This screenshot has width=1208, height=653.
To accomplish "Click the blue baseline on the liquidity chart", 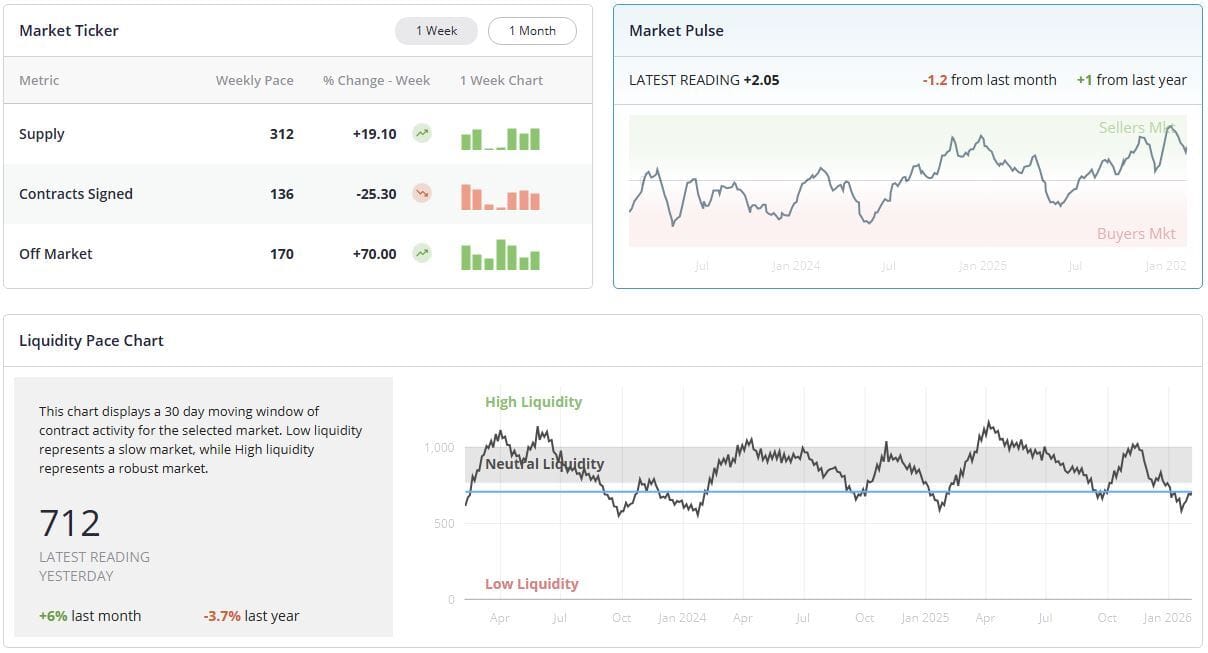I will 828,491.
